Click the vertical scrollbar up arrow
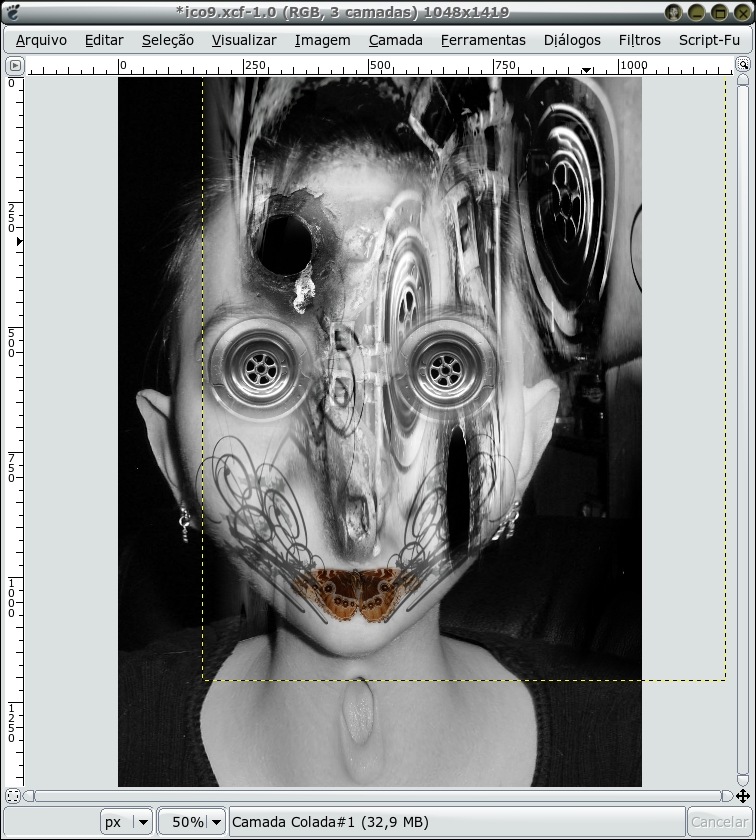 (743, 80)
